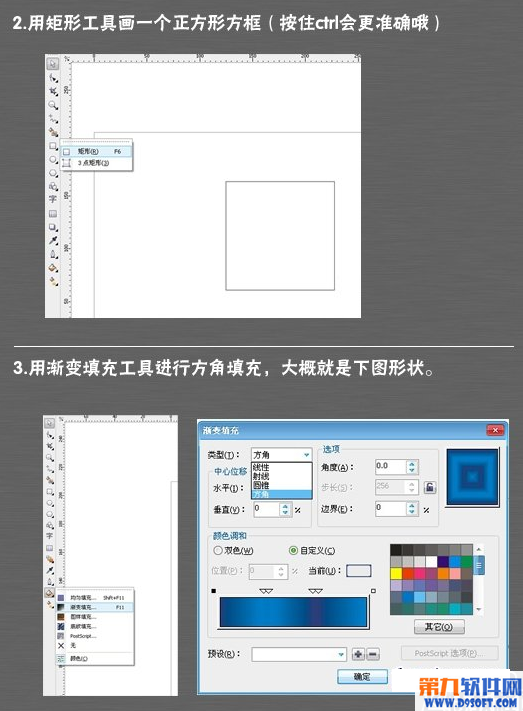Click the minus button to remove a preset
This screenshot has width=523, height=711.
click(372, 654)
